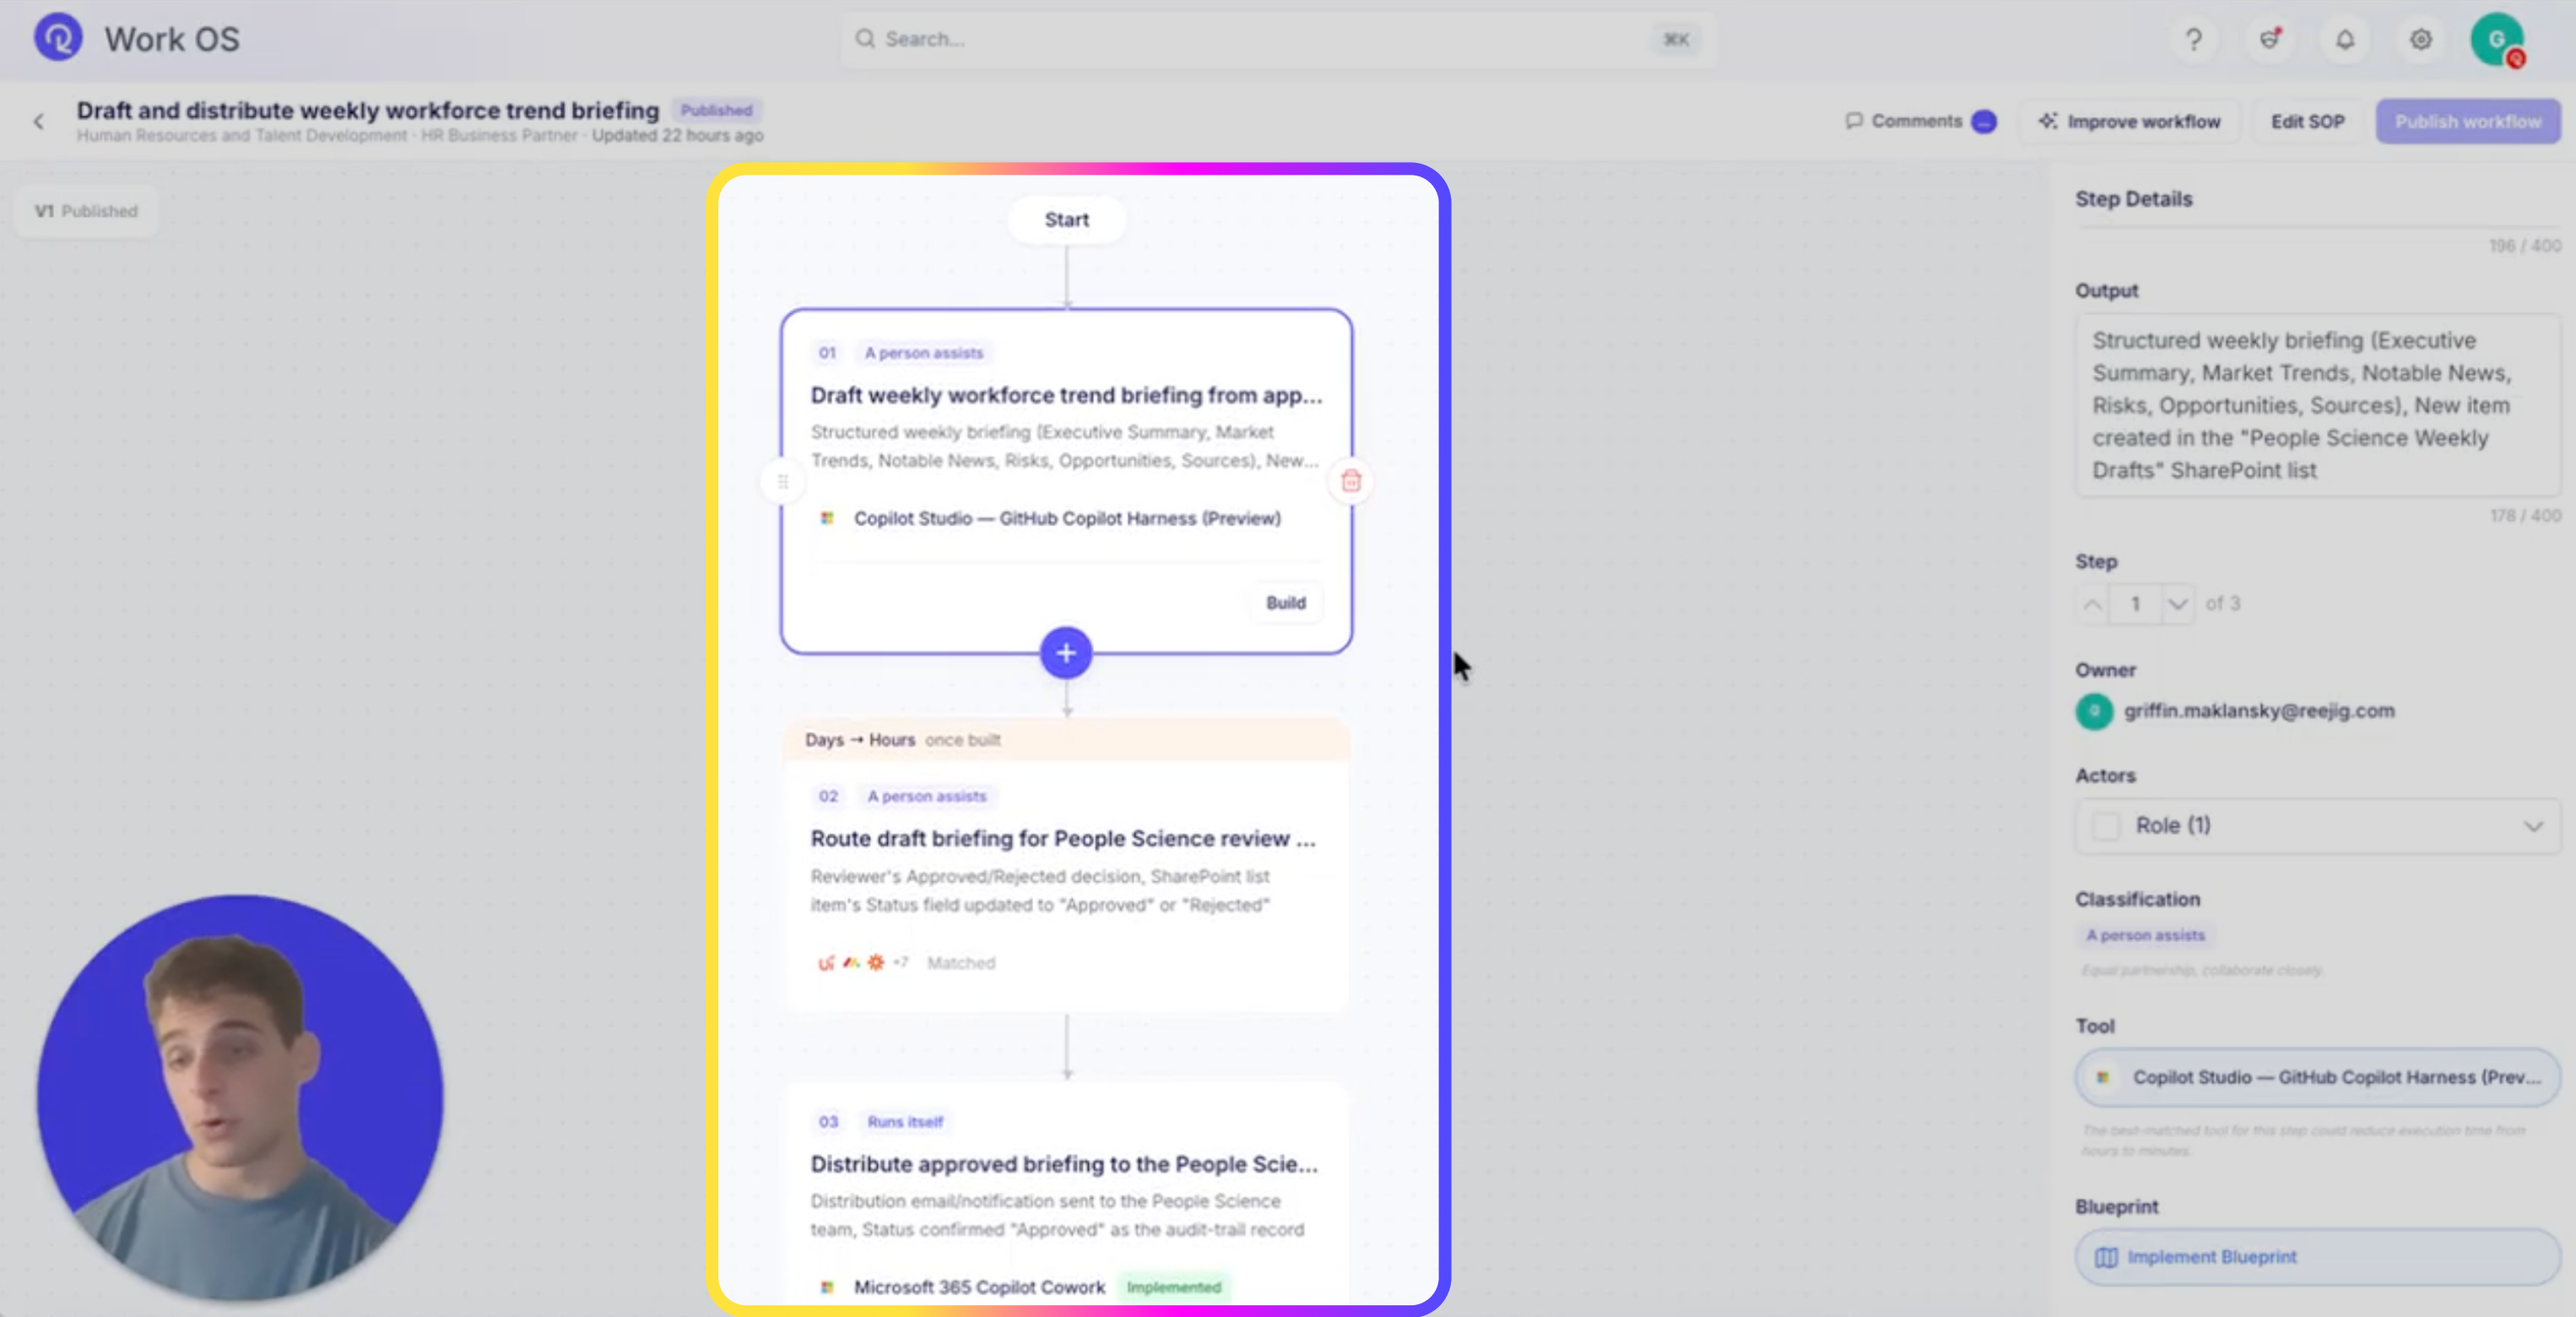Open the notifications bell
The height and width of the screenshot is (1317, 2576).
[x=2345, y=40]
